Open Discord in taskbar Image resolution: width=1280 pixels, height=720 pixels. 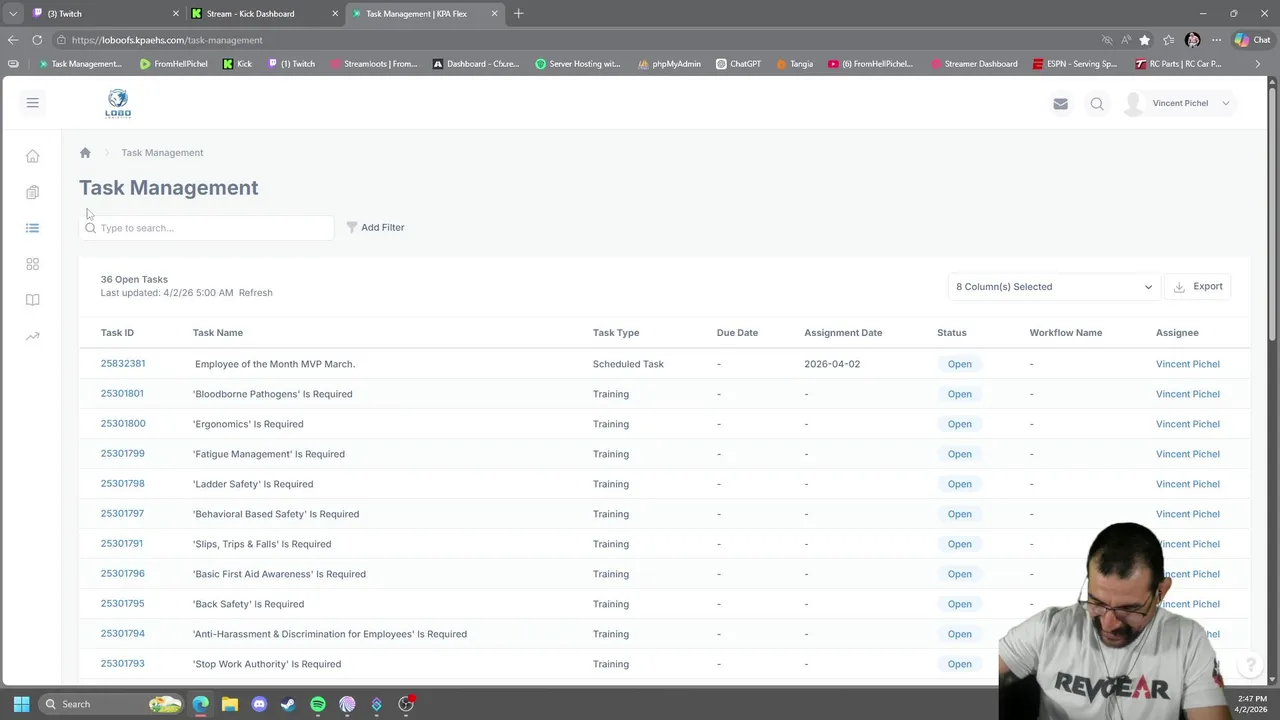pyautogui.click(x=259, y=704)
